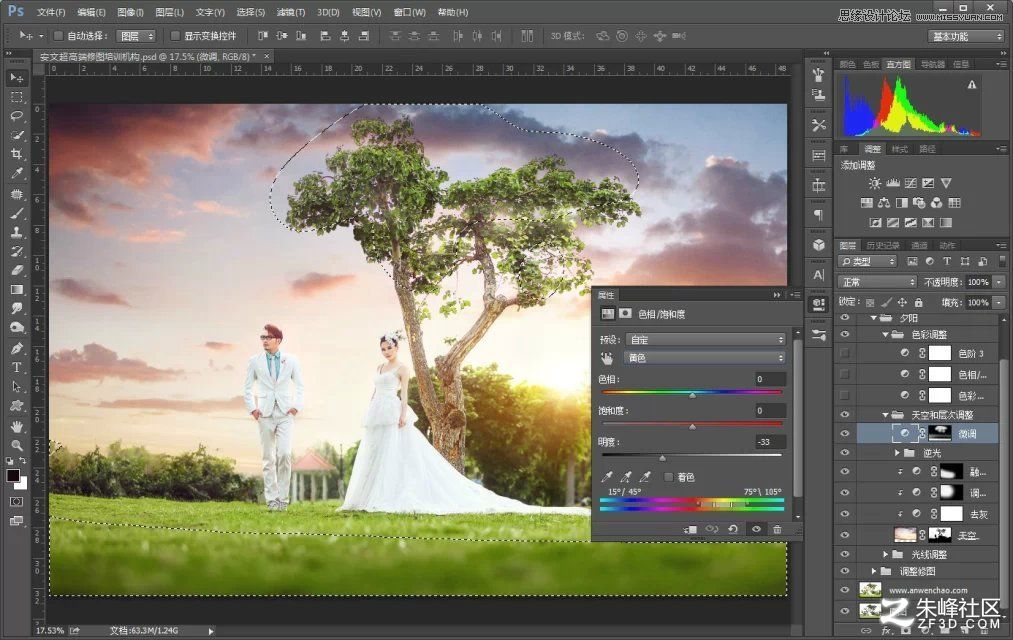Click the foreground color swatch
The image size is (1013, 640).
pos(12,475)
